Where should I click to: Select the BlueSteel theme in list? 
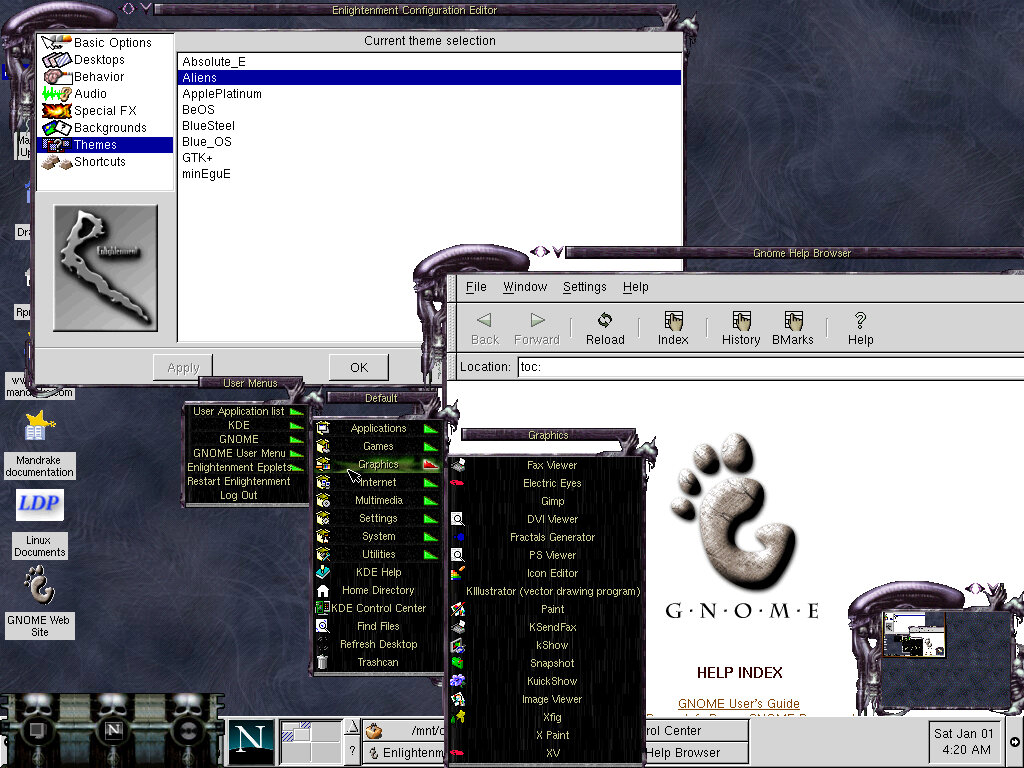coord(208,126)
